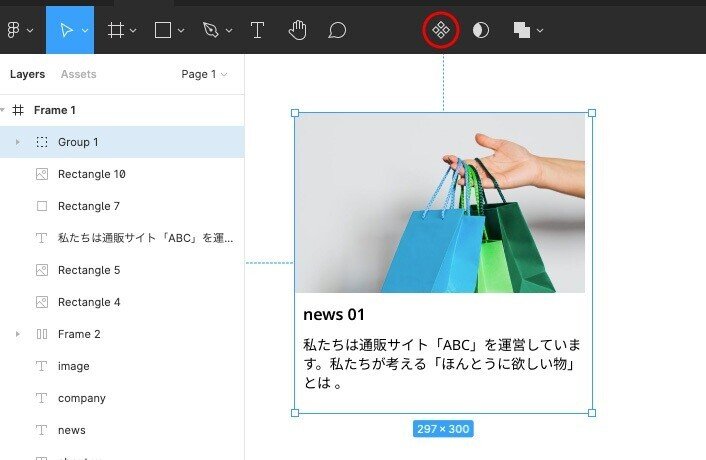Image resolution: width=706 pixels, height=460 pixels.
Task: Click the Boolean Union selection icon
Action: pyautogui.click(x=522, y=30)
